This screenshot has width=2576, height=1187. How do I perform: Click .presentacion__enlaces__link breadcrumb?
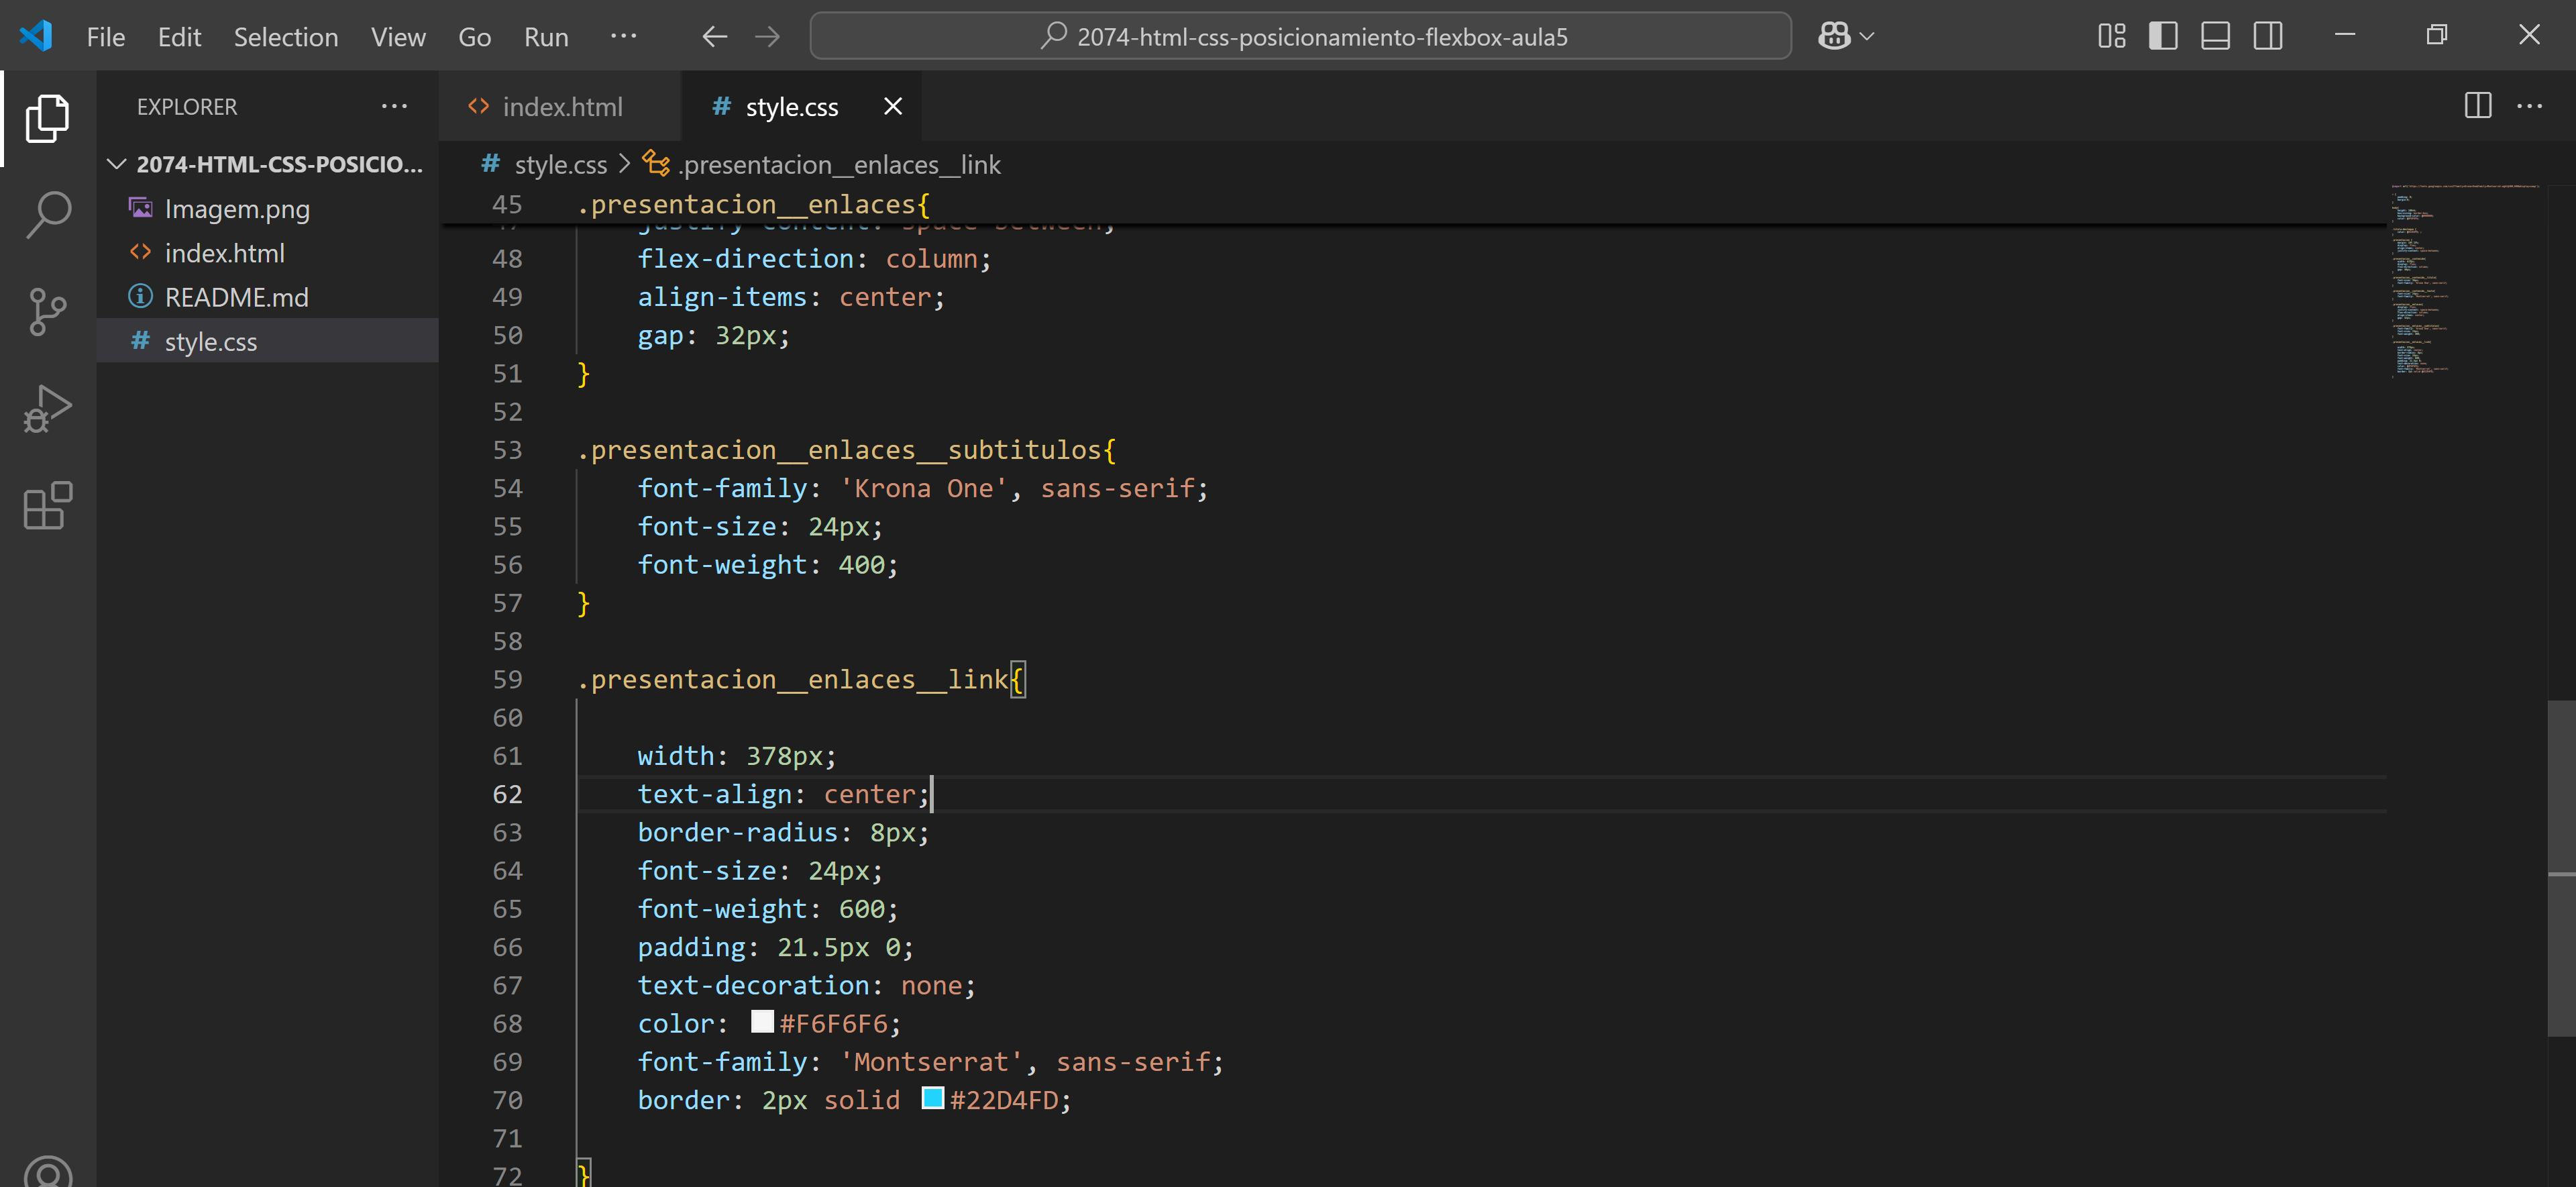[840, 164]
